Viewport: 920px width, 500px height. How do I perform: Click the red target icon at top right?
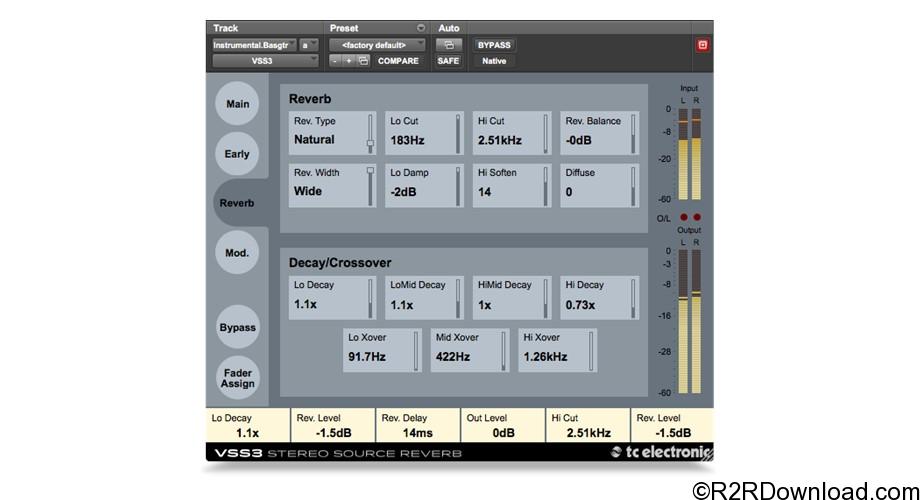702,45
